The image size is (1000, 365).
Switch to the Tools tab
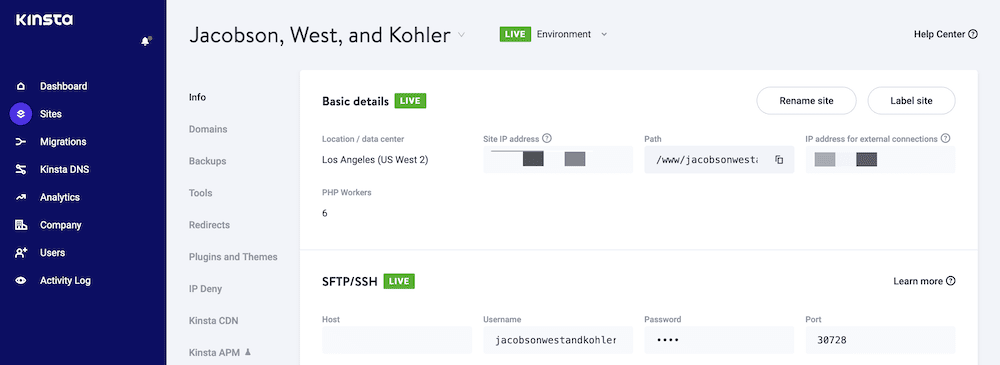[x=200, y=193]
